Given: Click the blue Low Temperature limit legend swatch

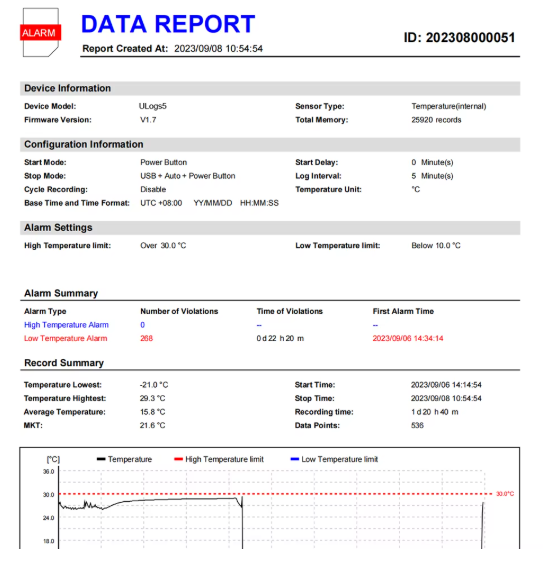Looking at the screenshot, I should pyautogui.click(x=295, y=459).
